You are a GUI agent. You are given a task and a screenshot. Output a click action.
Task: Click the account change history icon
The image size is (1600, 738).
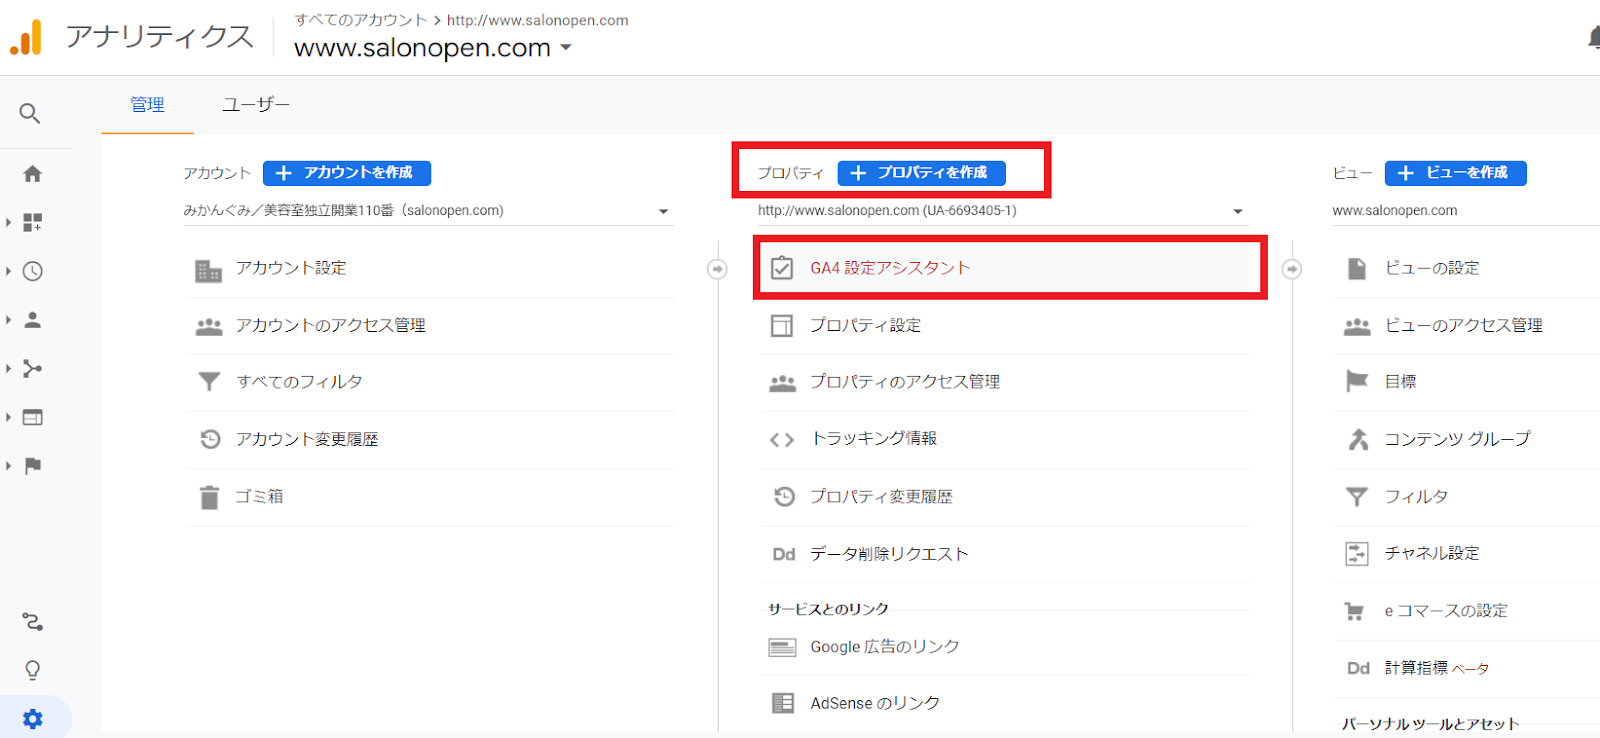[x=210, y=439]
